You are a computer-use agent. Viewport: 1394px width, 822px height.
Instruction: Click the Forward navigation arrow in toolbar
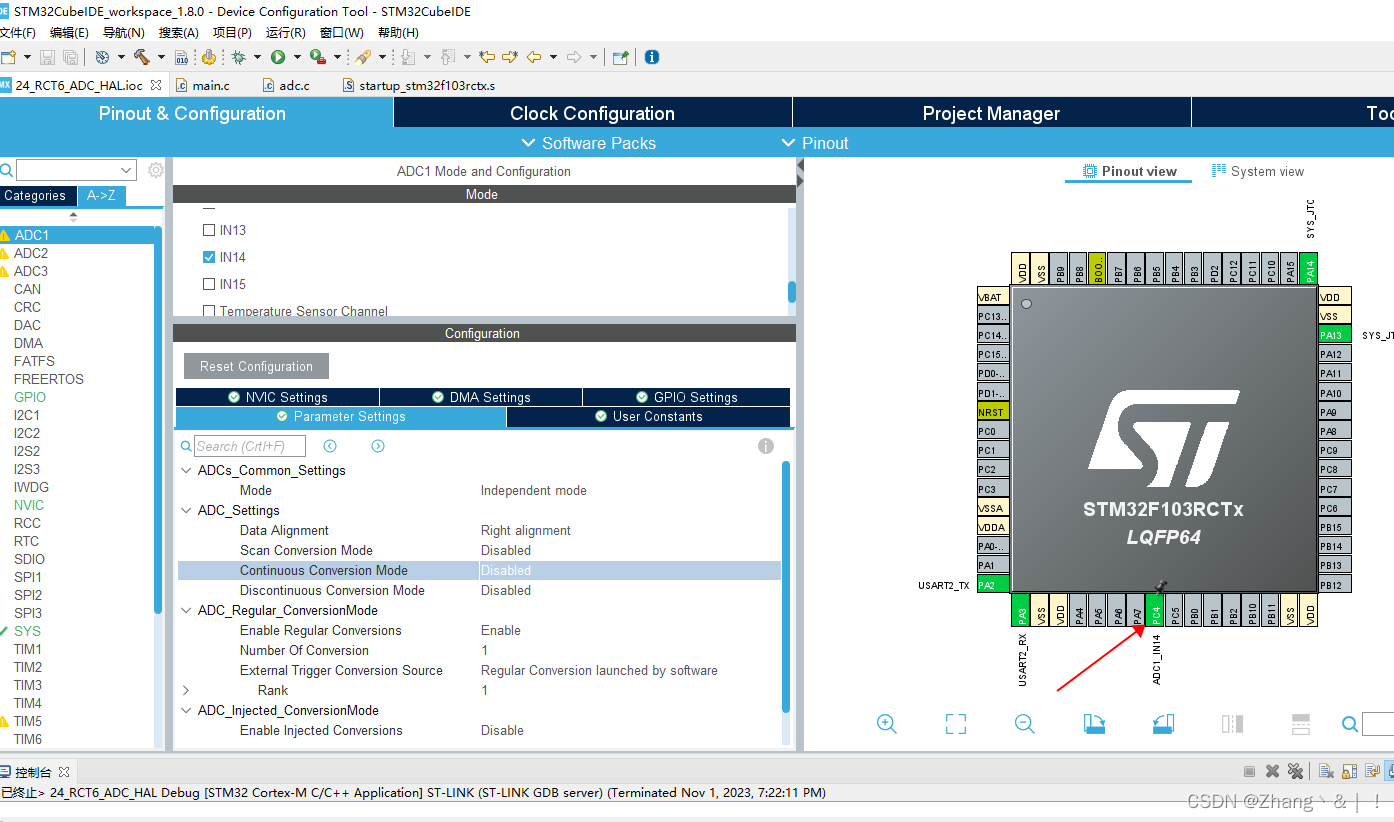pos(574,57)
